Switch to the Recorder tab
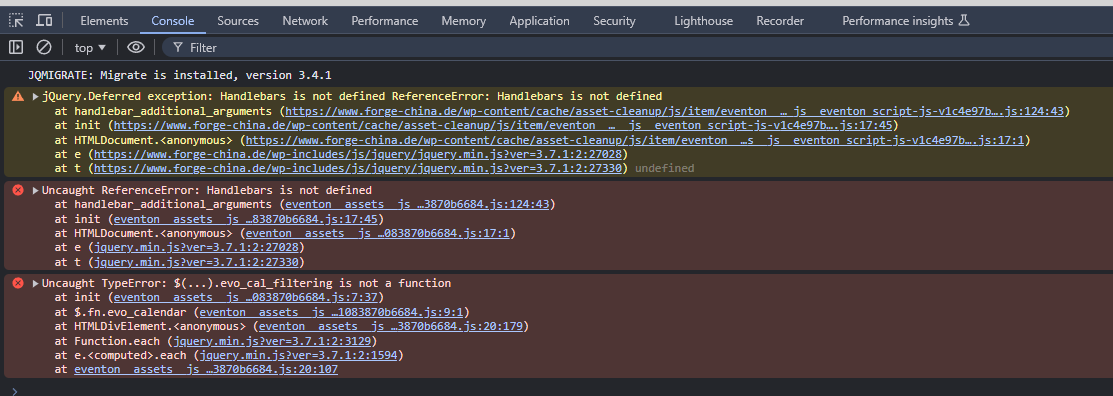The height and width of the screenshot is (396, 1113). pyautogui.click(x=780, y=21)
